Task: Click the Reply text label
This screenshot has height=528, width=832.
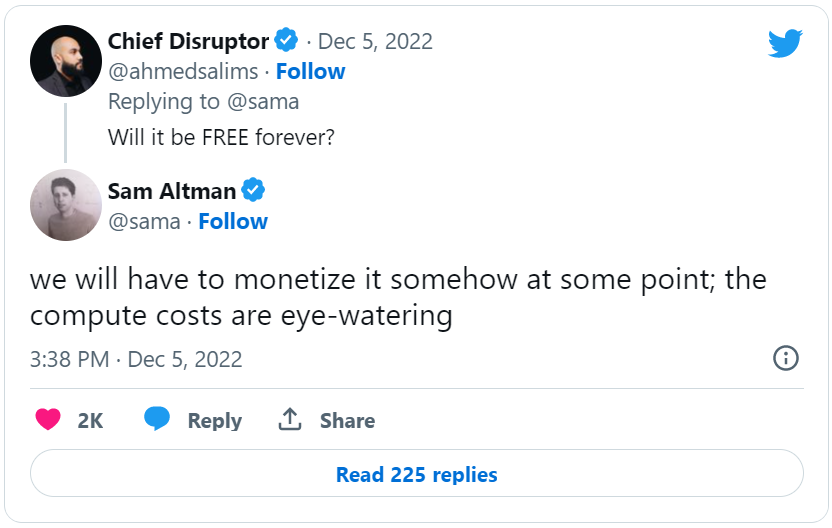Action: [x=214, y=421]
